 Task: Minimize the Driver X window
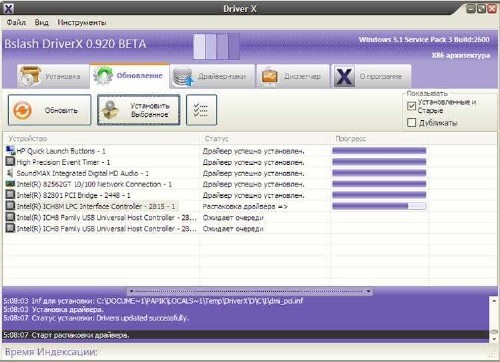click(x=471, y=9)
